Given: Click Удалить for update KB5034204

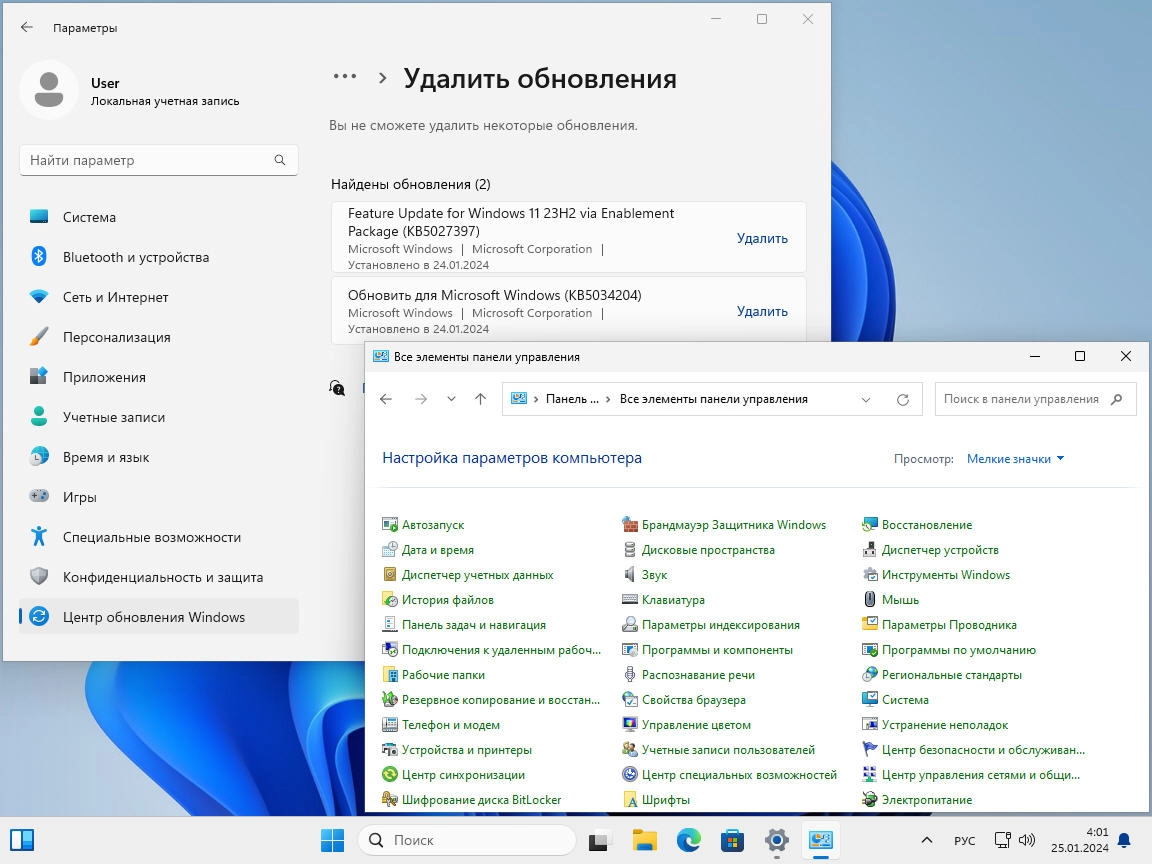Looking at the screenshot, I should [762, 312].
